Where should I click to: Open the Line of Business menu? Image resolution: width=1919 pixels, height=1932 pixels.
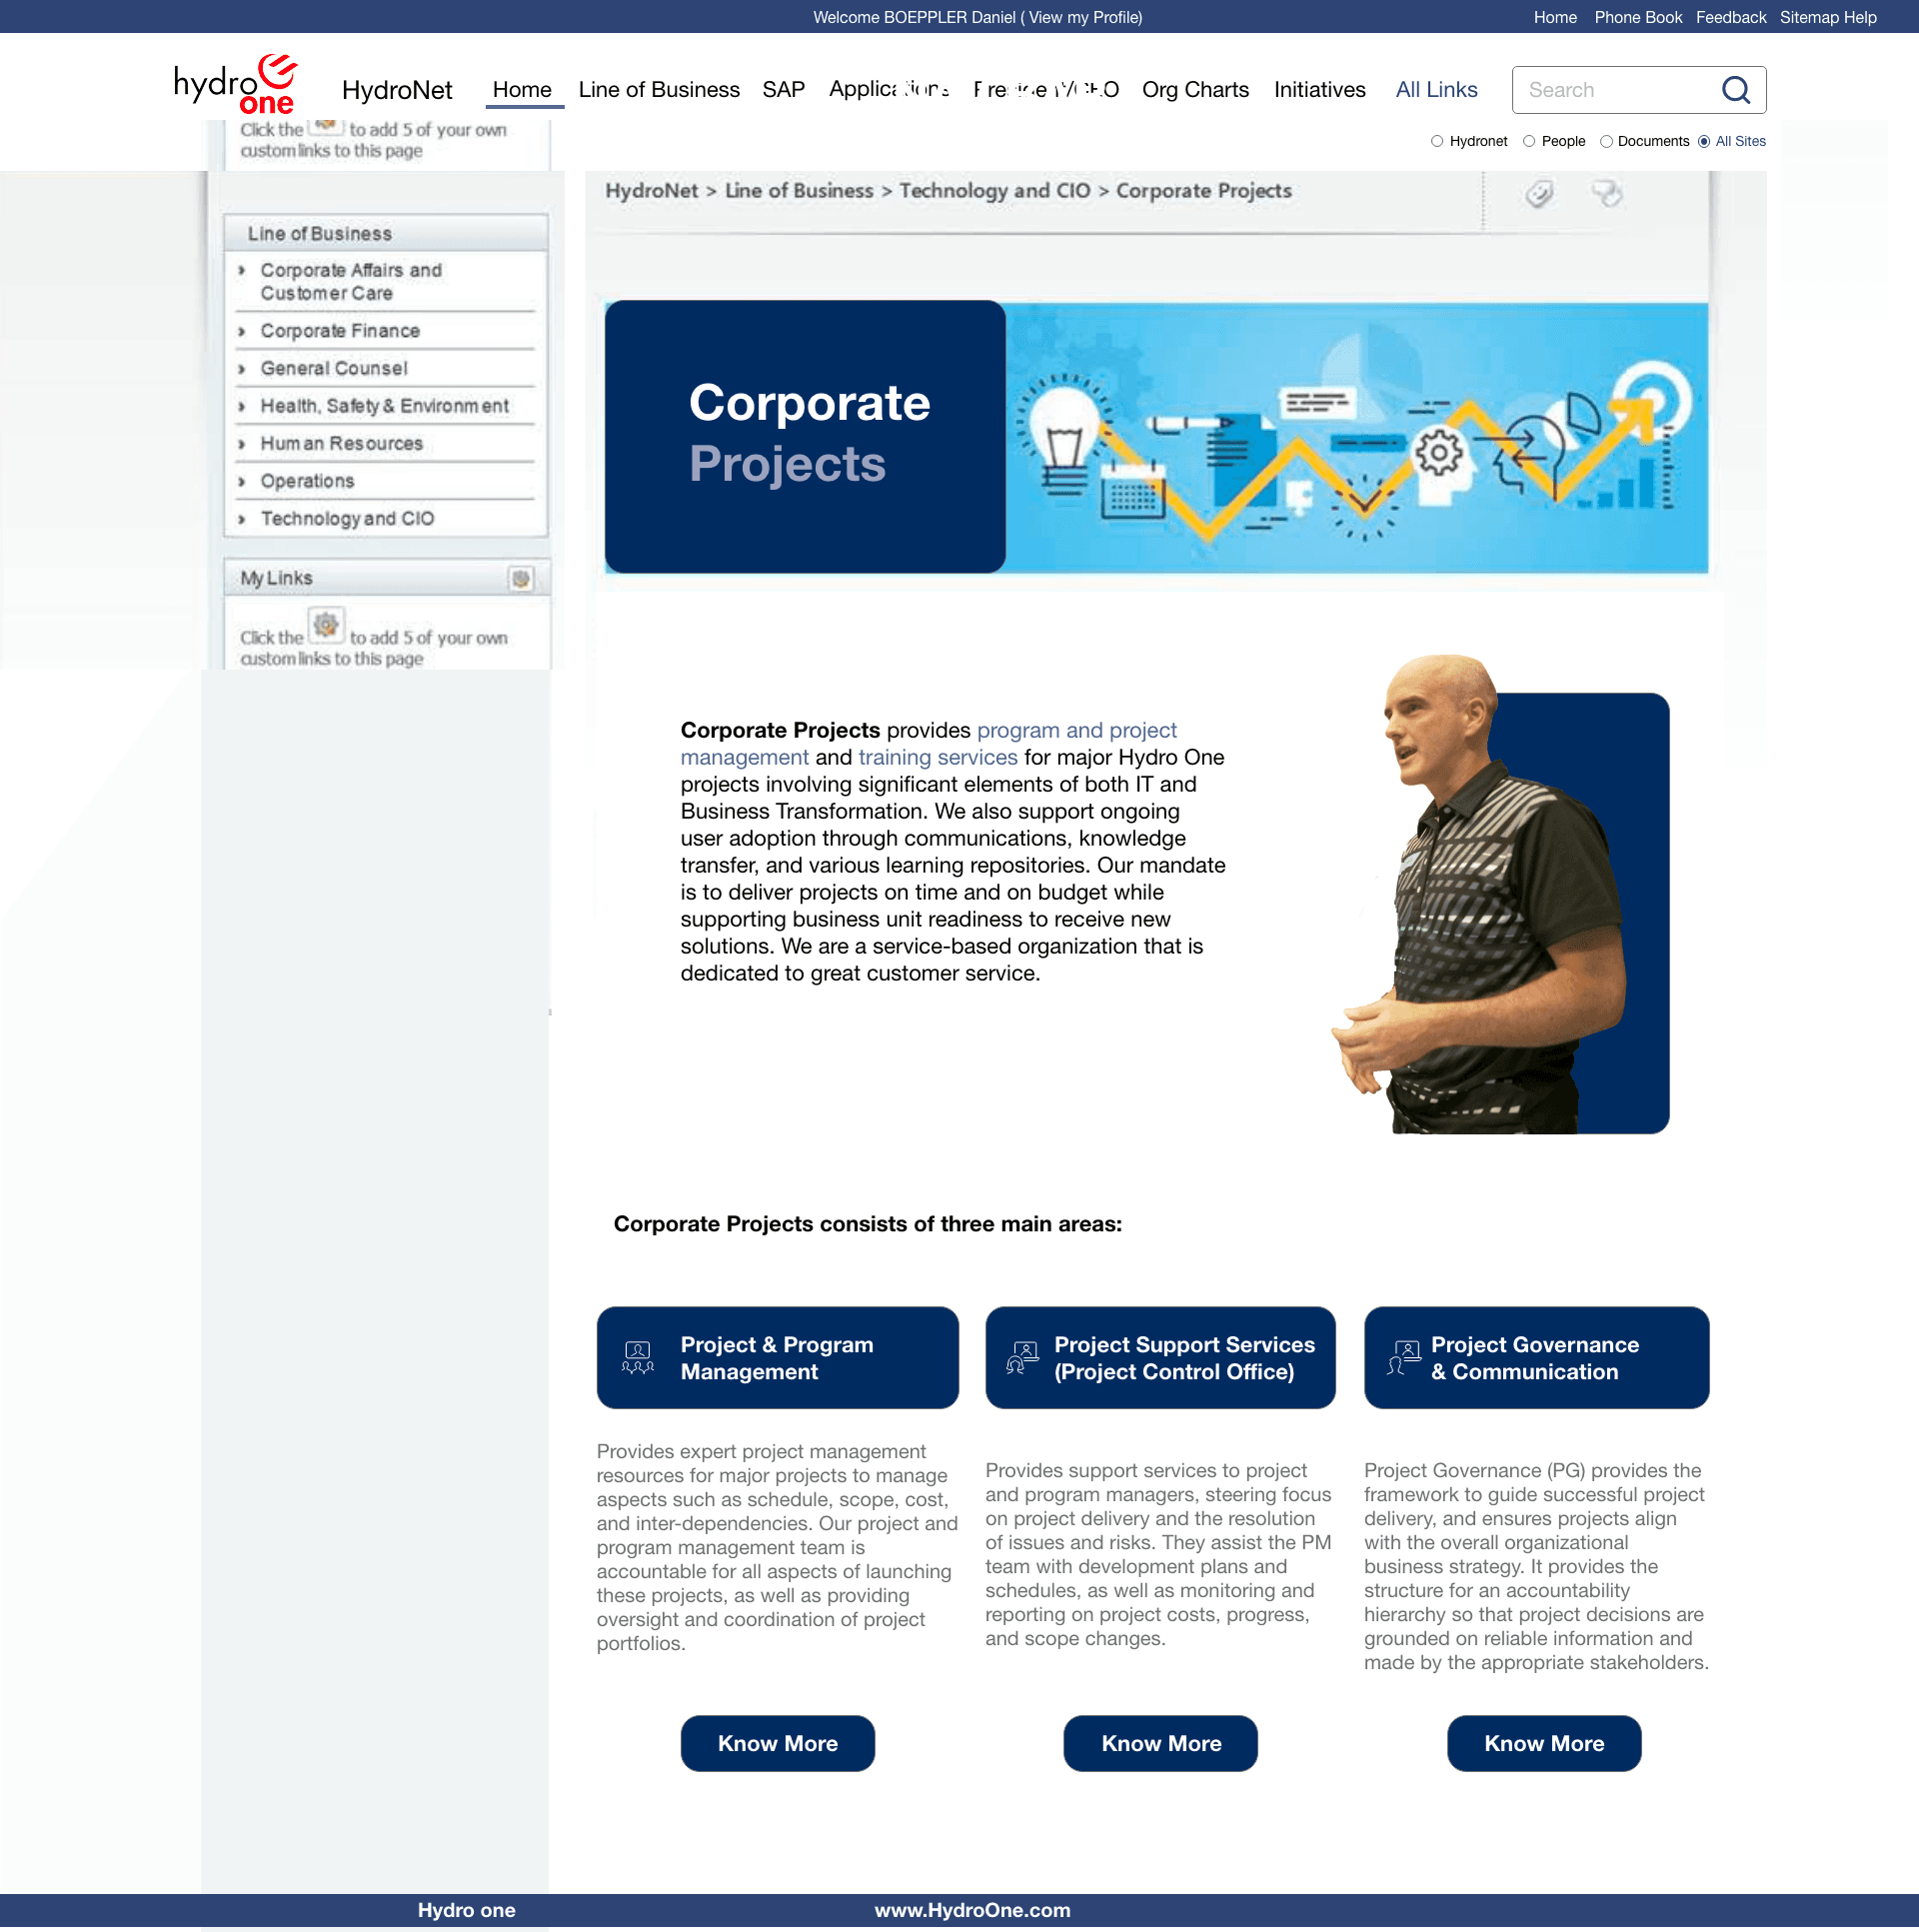(659, 90)
